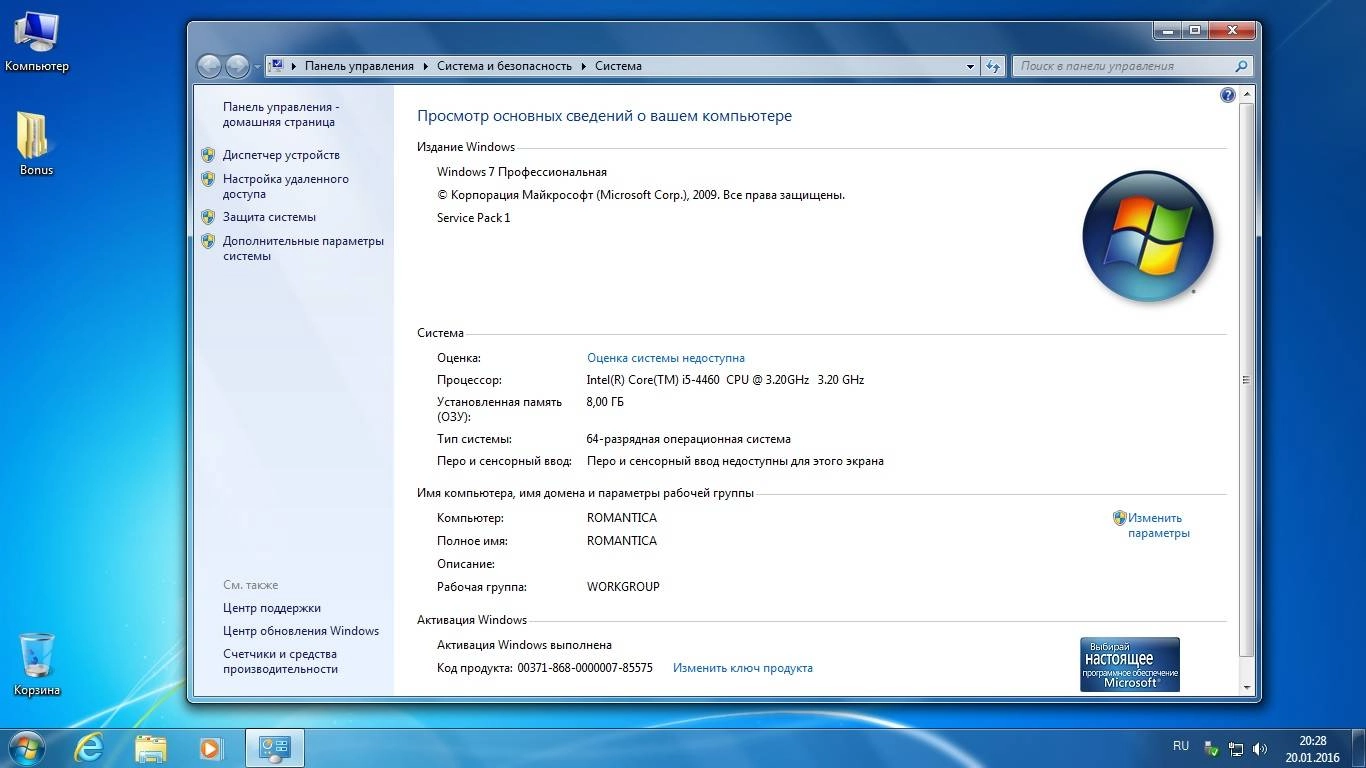Viewport: 1366px width, 768px height.
Task: Click the forward navigation arrow
Action: pyautogui.click(x=237, y=66)
